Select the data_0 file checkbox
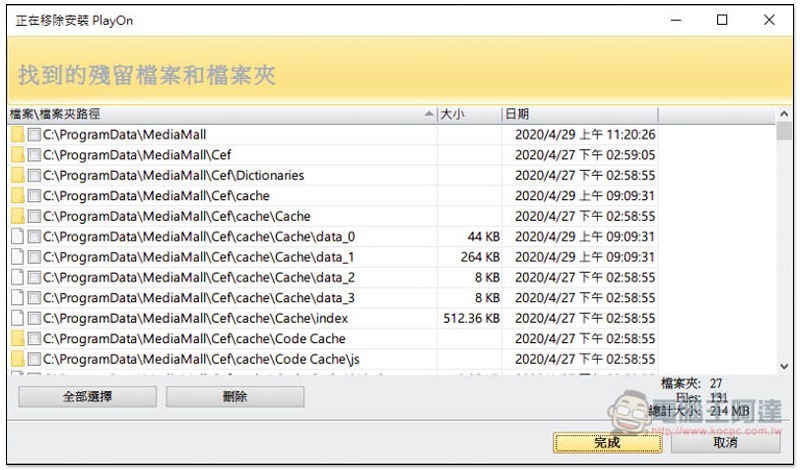Viewport: 800px width, 470px height. pos(34,237)
